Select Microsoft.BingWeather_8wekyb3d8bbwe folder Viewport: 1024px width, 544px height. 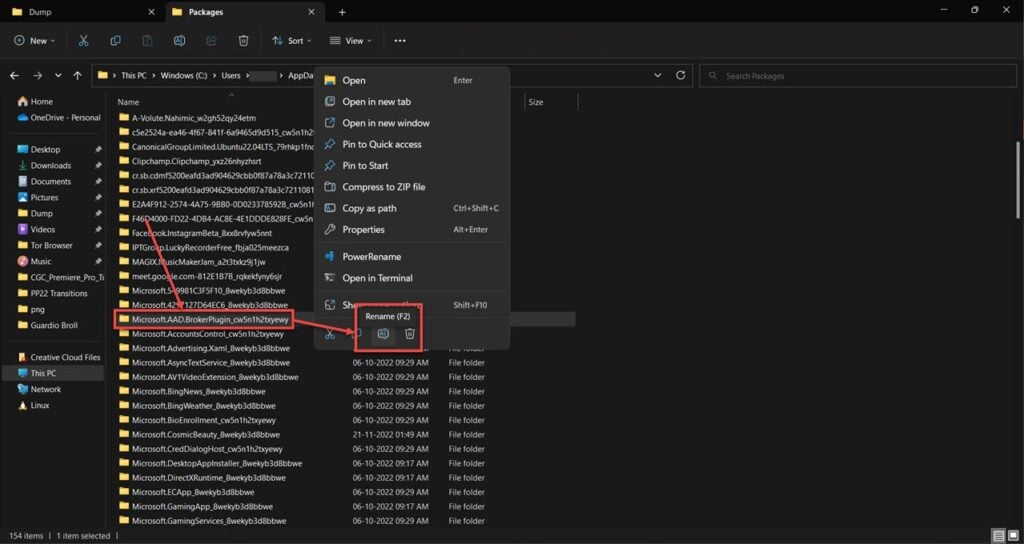point(199,406)
